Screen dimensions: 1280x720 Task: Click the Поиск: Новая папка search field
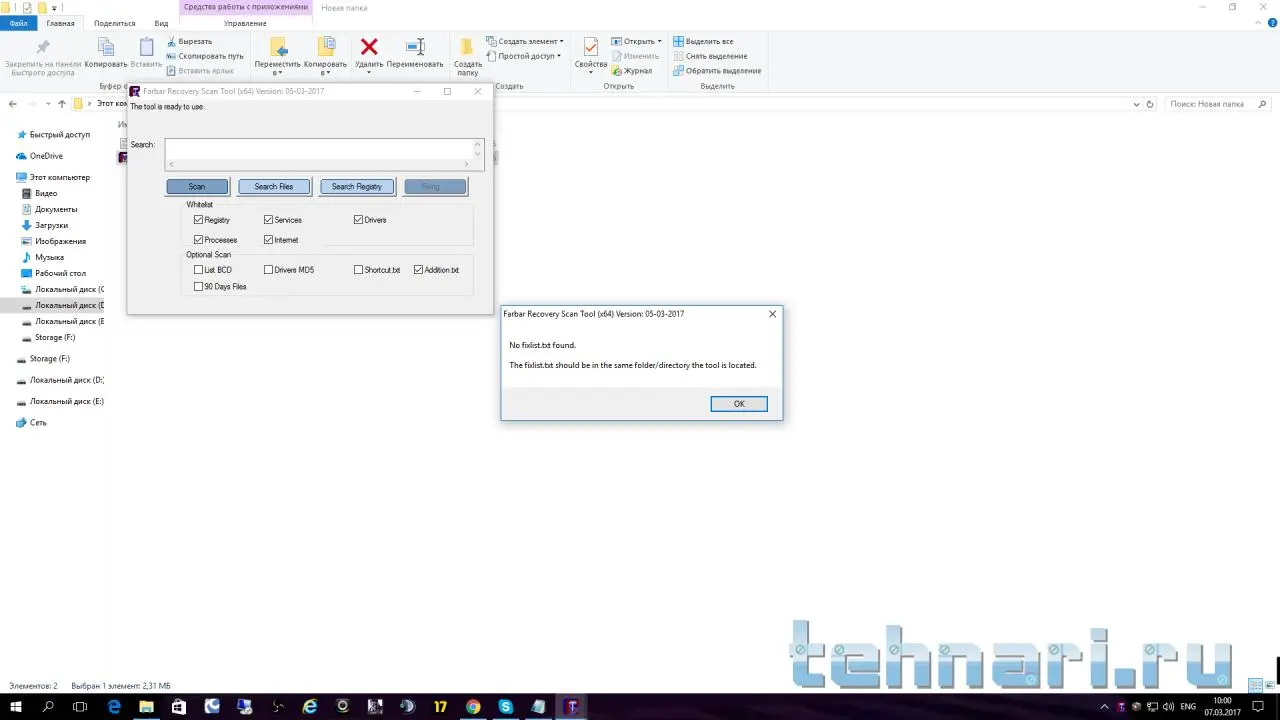1219,104
